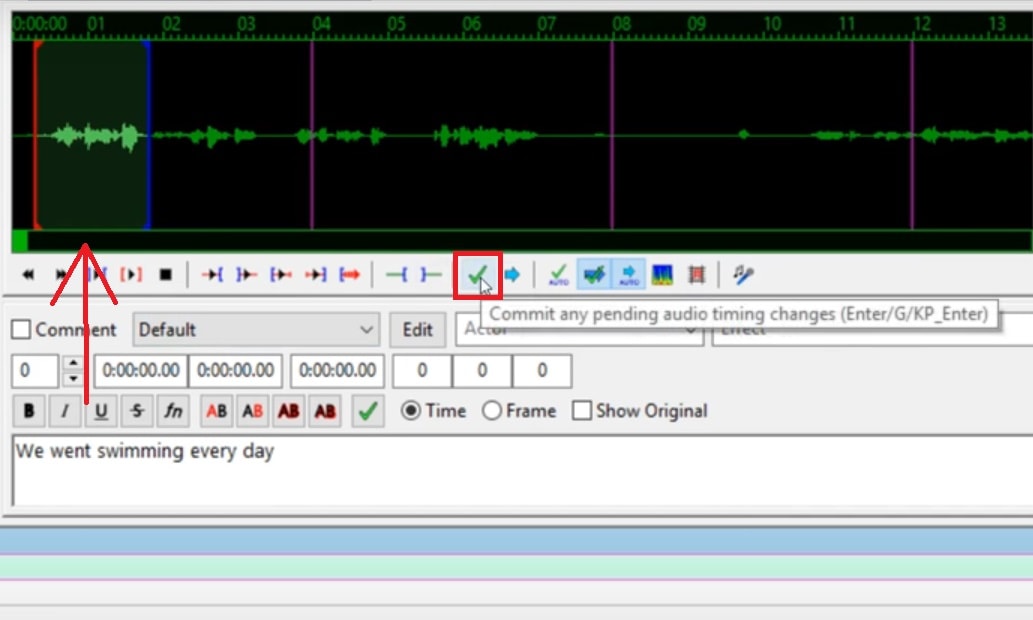Click the purple keyframe line near 12
The height and width of the screenshot is (620, 1033).
[912, 135]
